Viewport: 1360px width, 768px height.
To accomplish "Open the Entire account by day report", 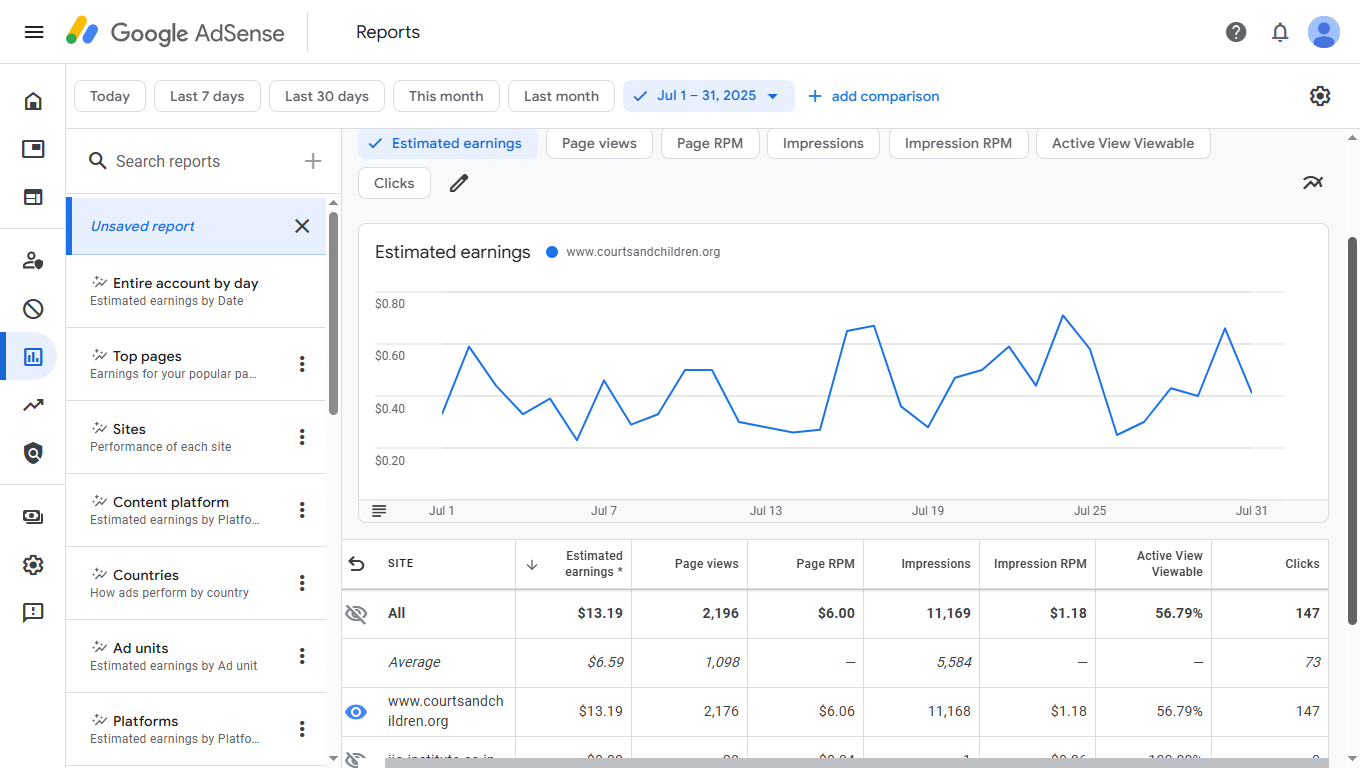I will pyautogui.click(x=196, y=291).
